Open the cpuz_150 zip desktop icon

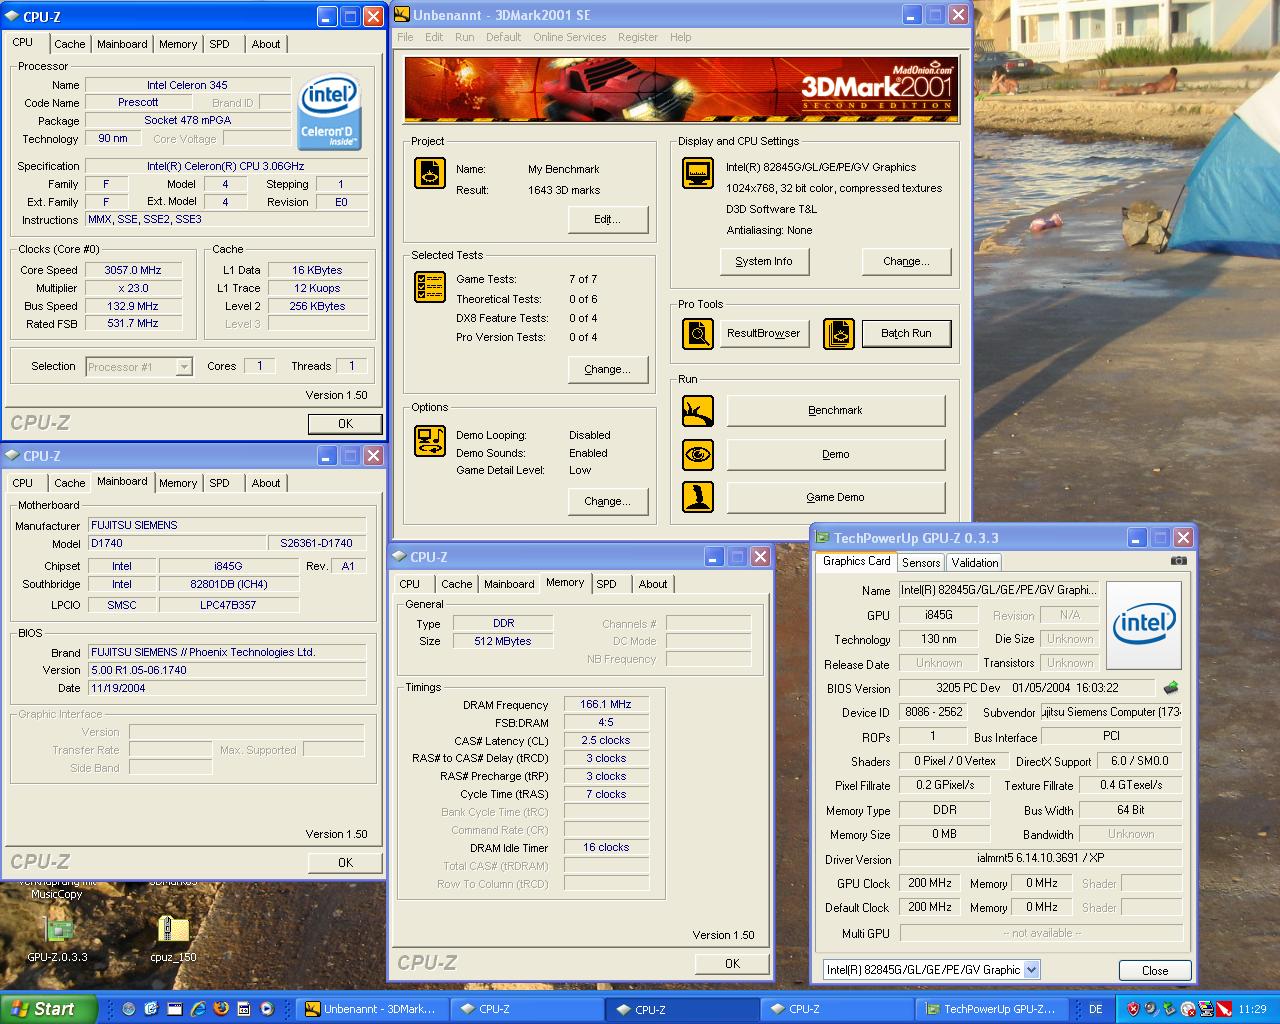(173, 938)
